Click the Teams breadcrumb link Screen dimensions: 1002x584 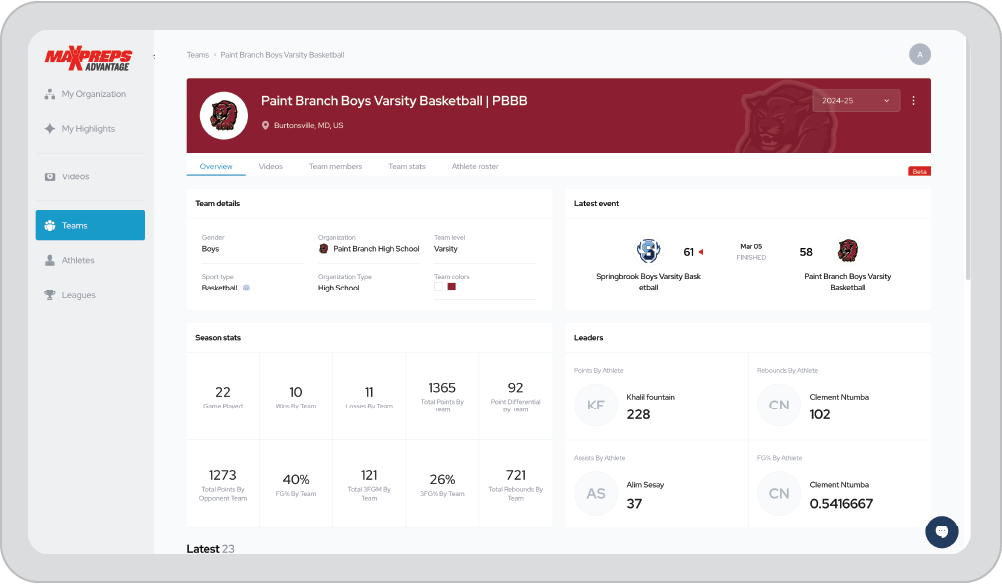pyautogui.click(x=198, y=55)
